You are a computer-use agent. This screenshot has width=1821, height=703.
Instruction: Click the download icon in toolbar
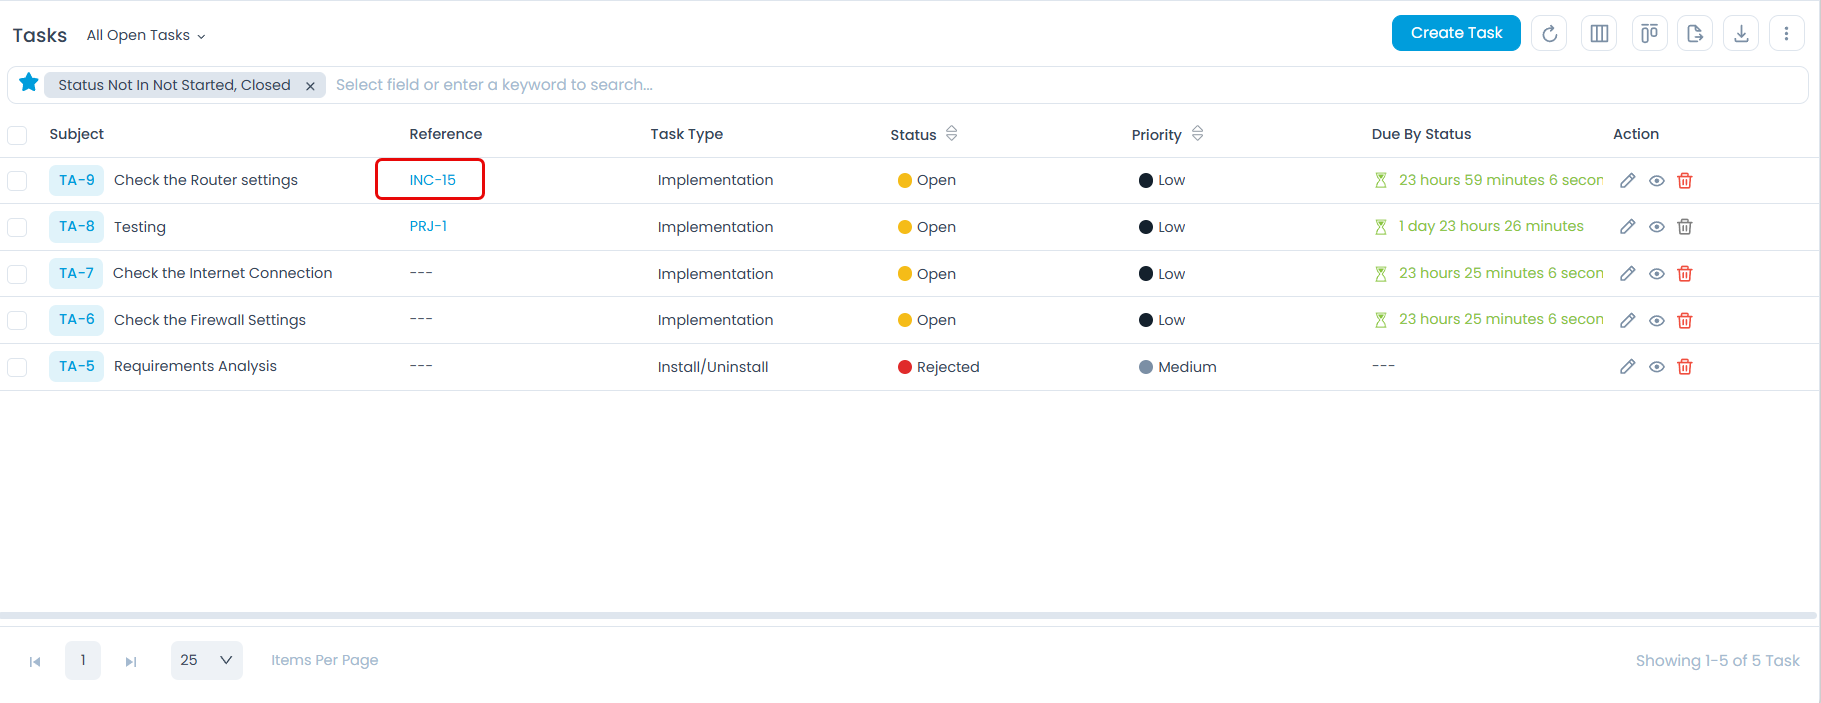tap(1741, 33)
